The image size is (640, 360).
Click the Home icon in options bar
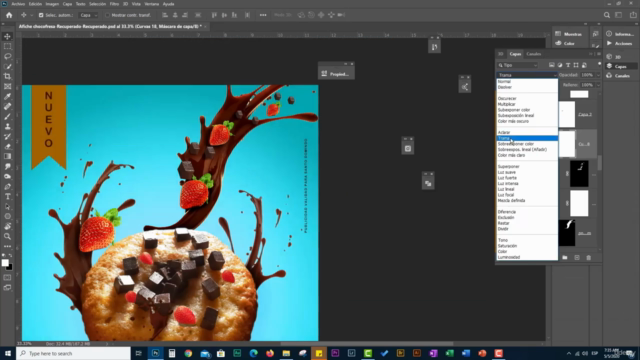point(9,15)
